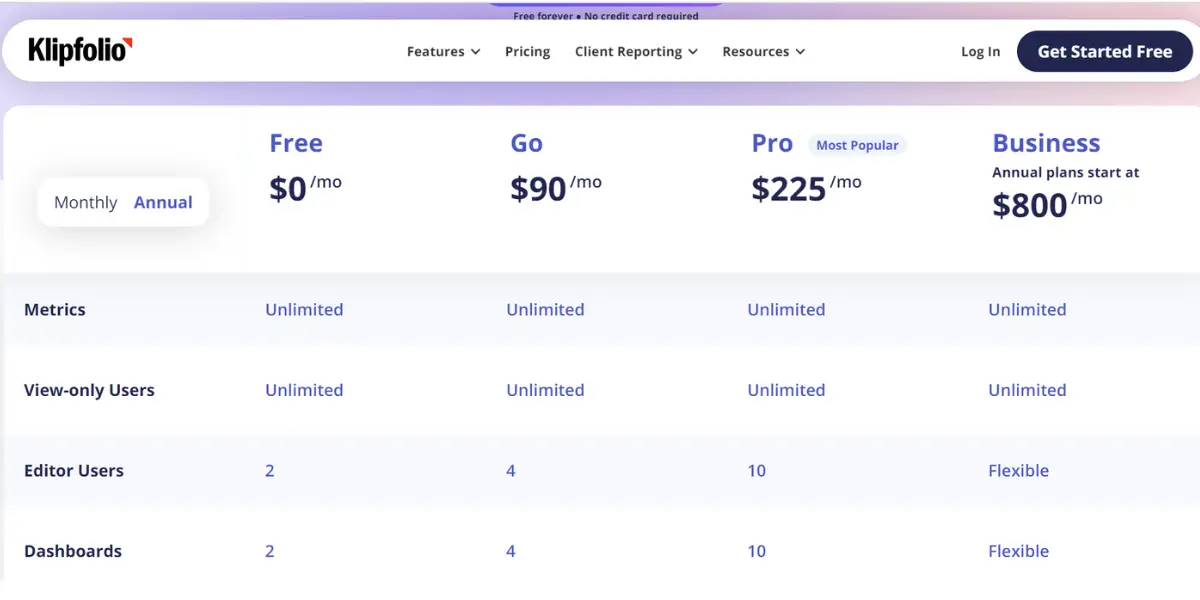This screenshot has height=600, width=1200.
Task: Click Flexible in Editor Users row
Action: [x=1018, y=471]
